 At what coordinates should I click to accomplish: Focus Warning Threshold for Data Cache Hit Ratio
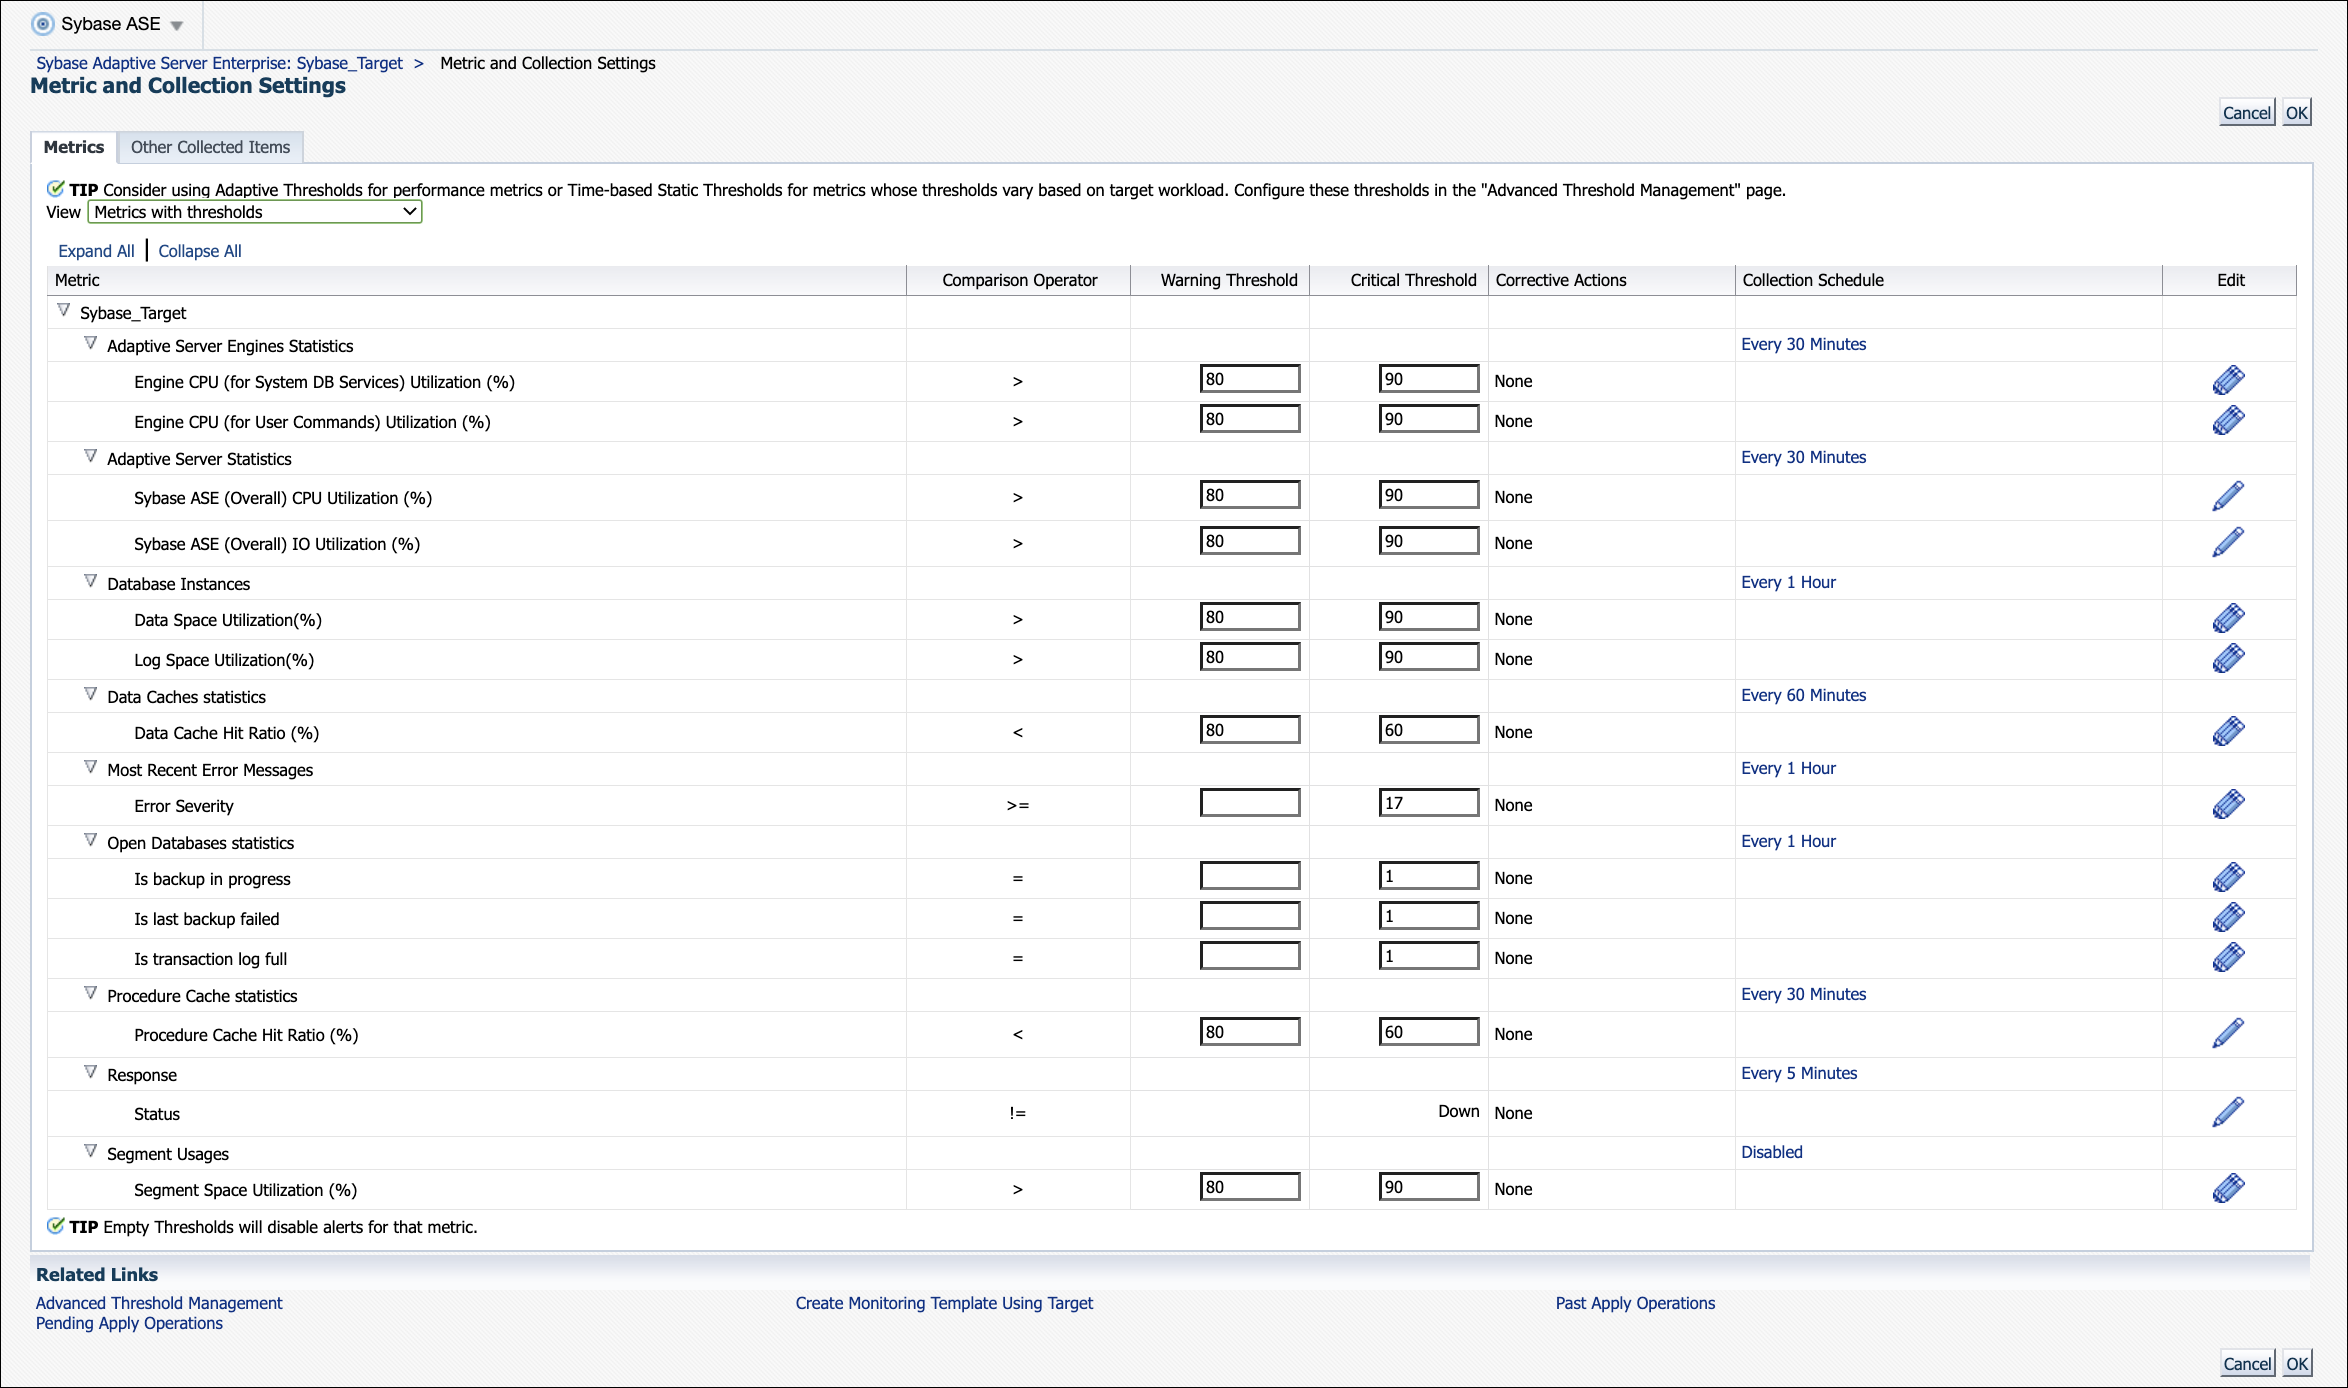1250,730
